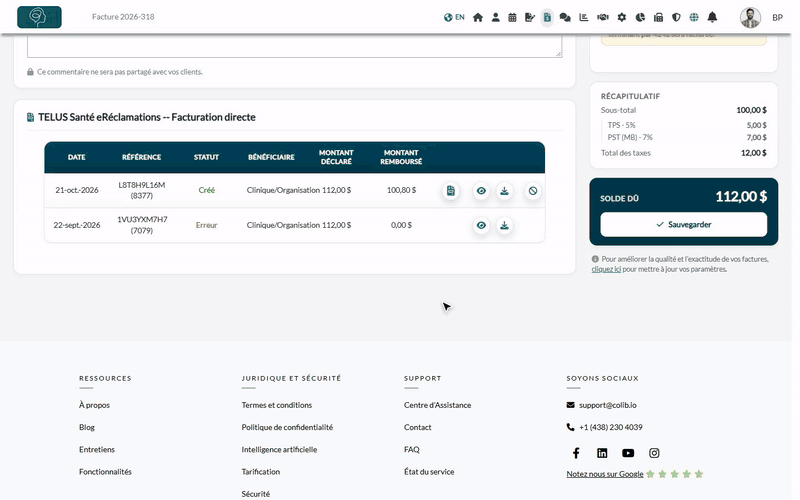800x500 pixels.
Task: Open 'Centre d'Assistance' link
Action: [437, 405]
